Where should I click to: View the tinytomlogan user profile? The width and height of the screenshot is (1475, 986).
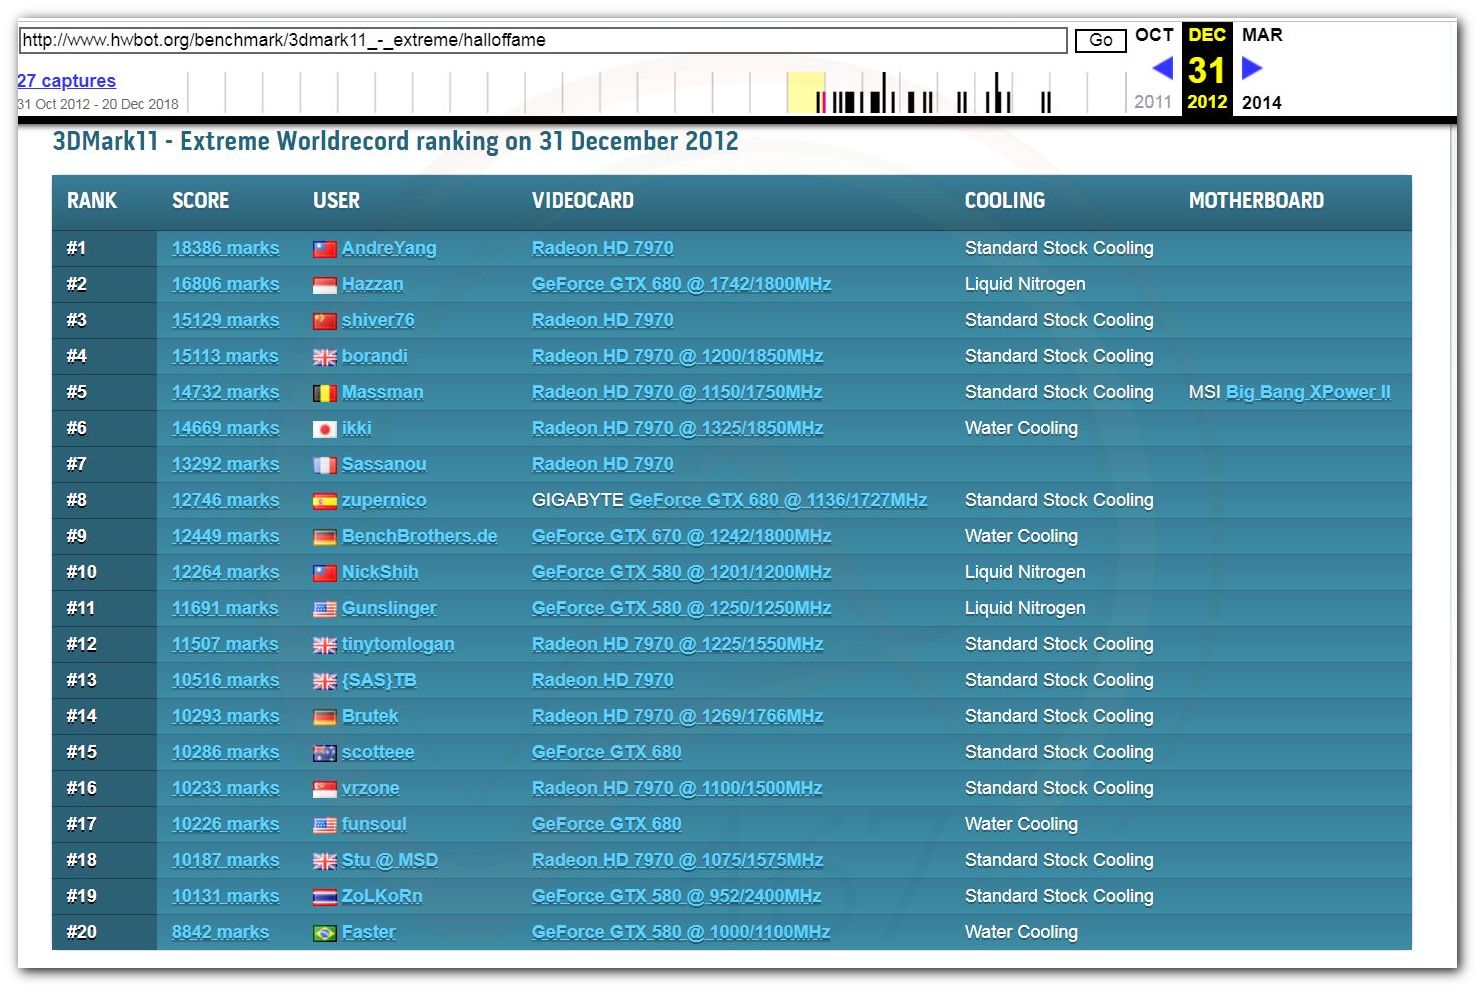point(397,644)
